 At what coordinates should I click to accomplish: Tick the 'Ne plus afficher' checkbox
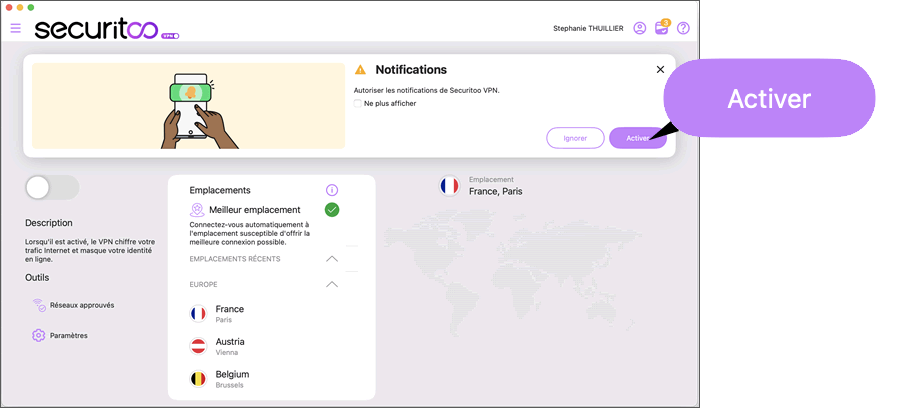pos(357,104)
